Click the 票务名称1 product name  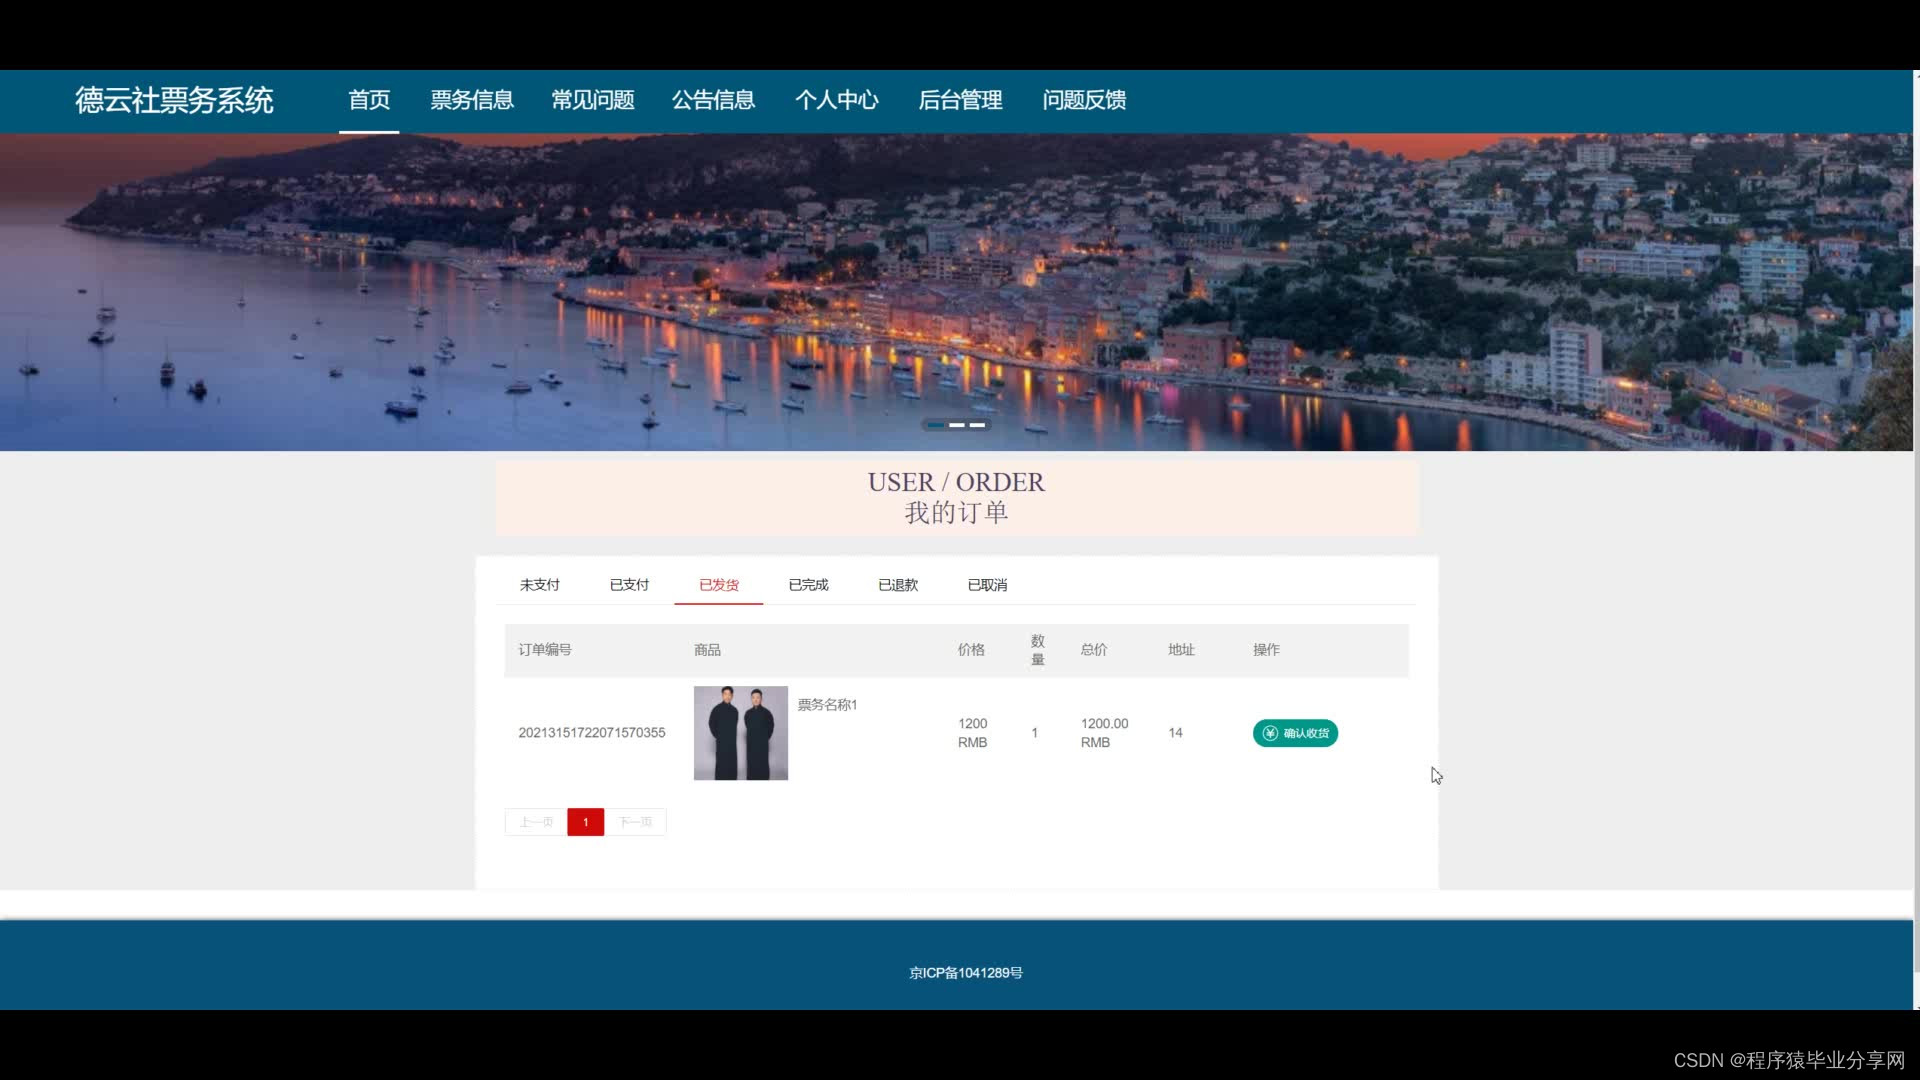(827, 705)
